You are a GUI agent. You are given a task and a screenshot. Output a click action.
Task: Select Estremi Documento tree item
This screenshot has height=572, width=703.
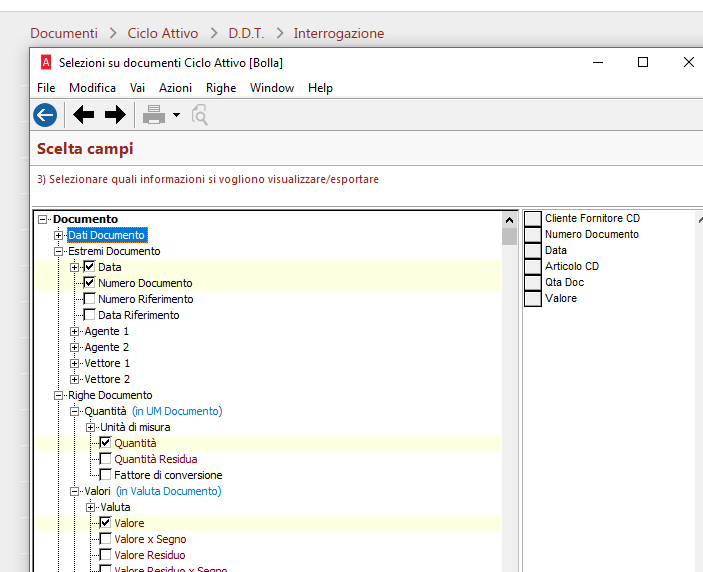(114, 251)
